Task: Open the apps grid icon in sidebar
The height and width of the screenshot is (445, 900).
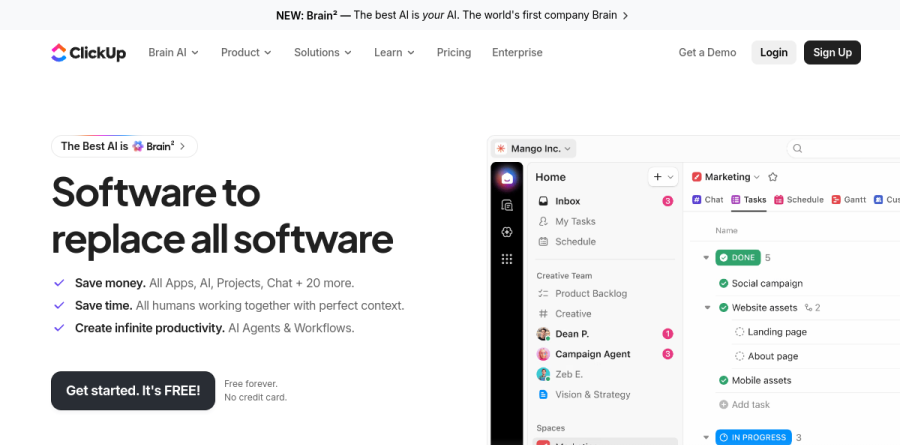Action: coord(507,259)
